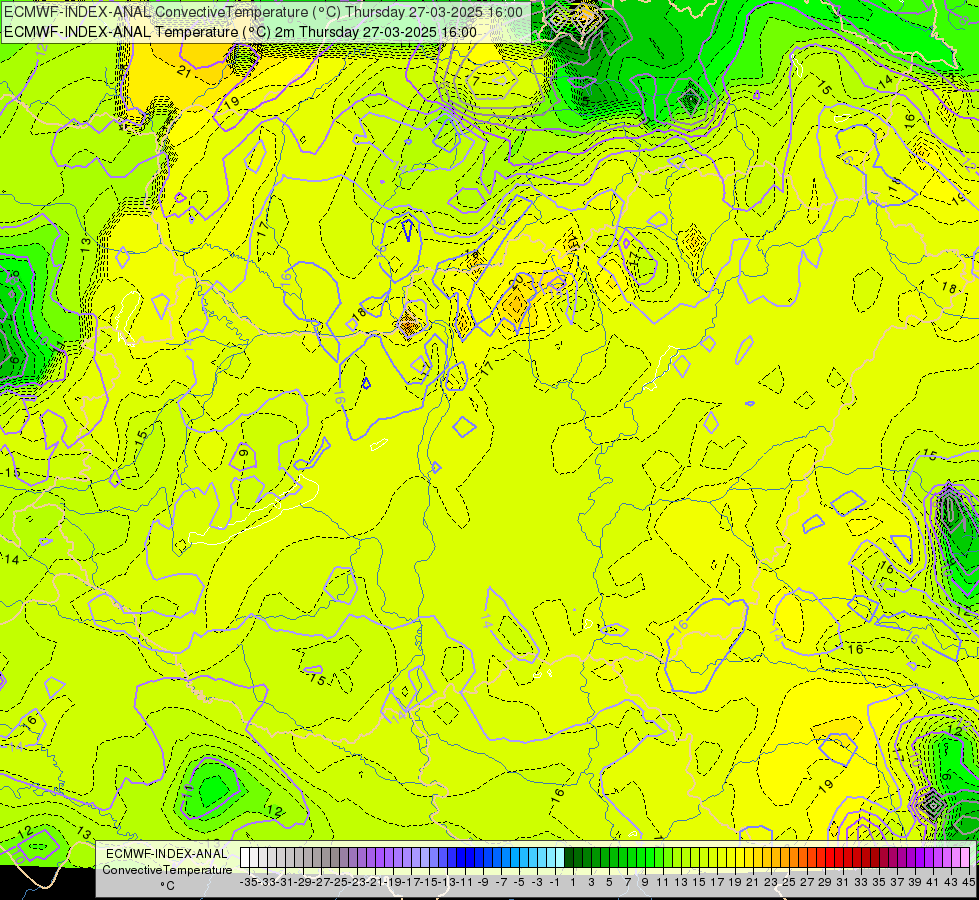Screen dimensions: 979x900
Task: Pick the darkest green swatch above 1
Action: pos(569,858)
